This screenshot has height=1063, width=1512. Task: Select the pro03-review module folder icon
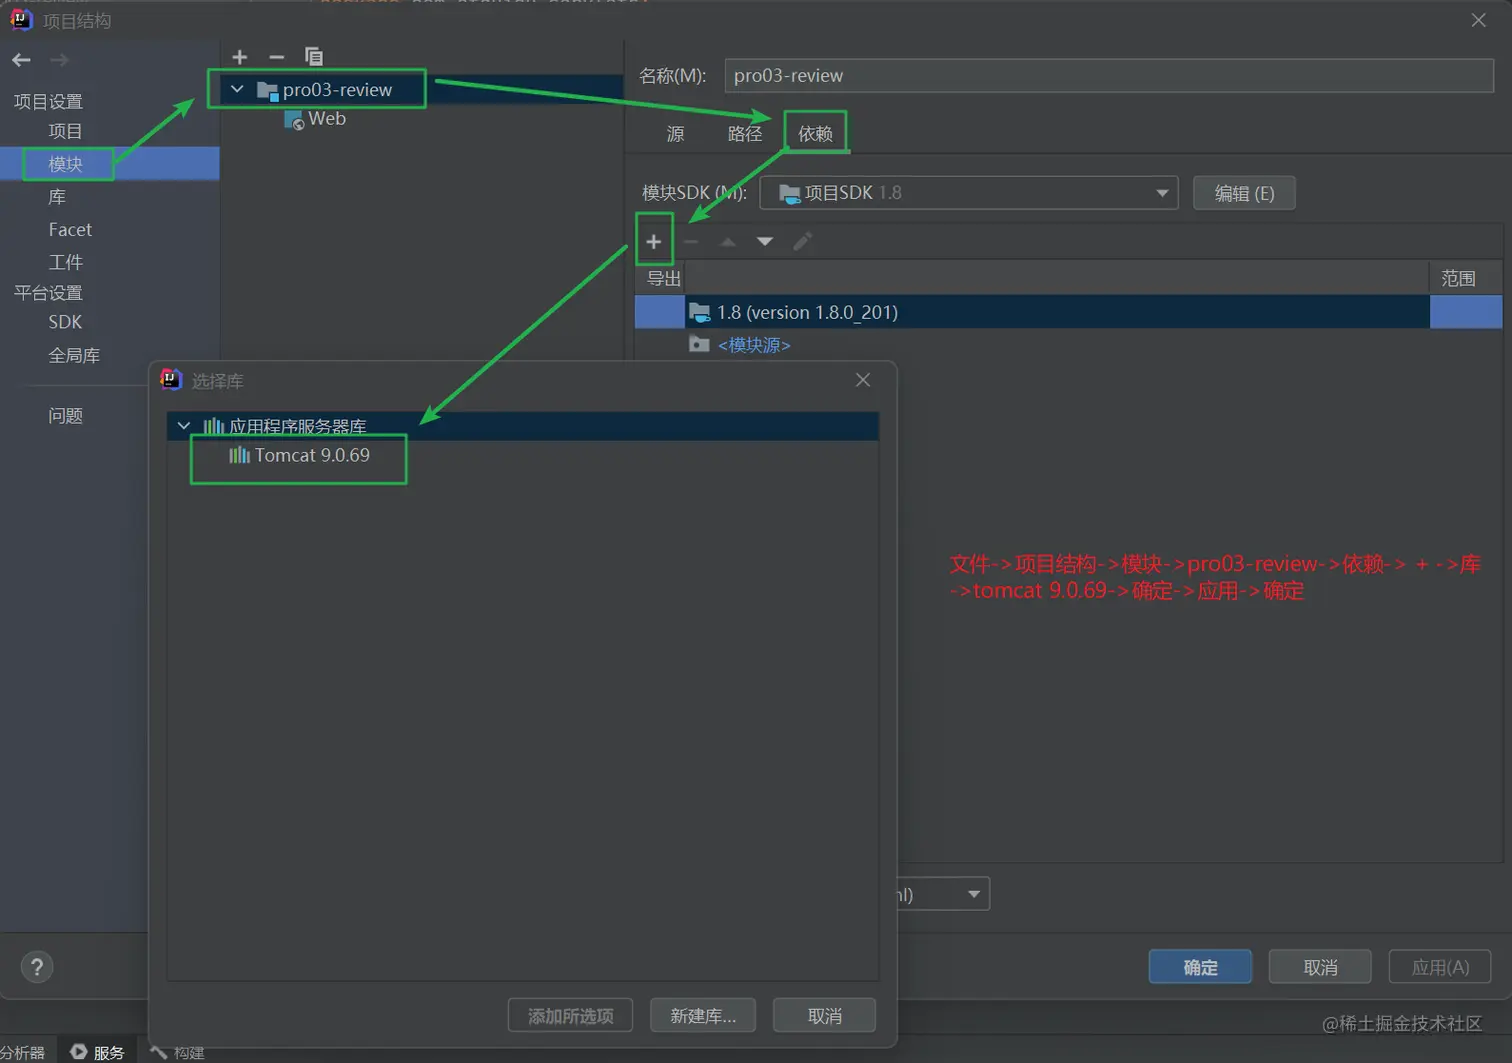pos(267,90)
